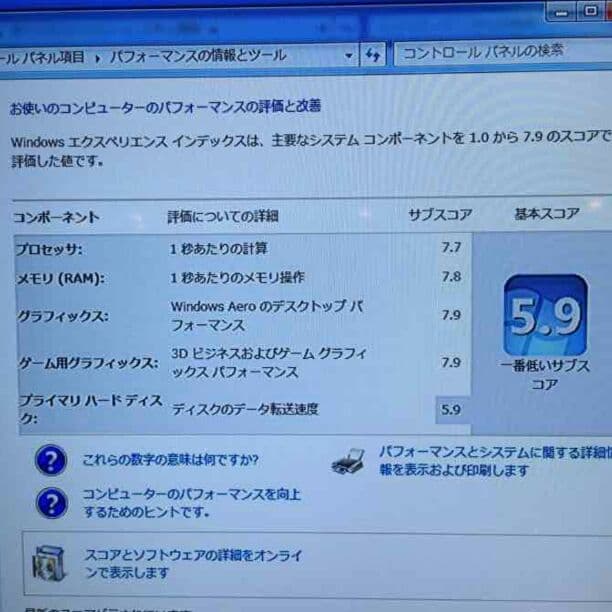Image resolution: width=612 pixels, height=612 pixels.
Task: Open the コンピューターのパフォーマンスを向上するためのヒント link
Action: click(x=192, y=503)
